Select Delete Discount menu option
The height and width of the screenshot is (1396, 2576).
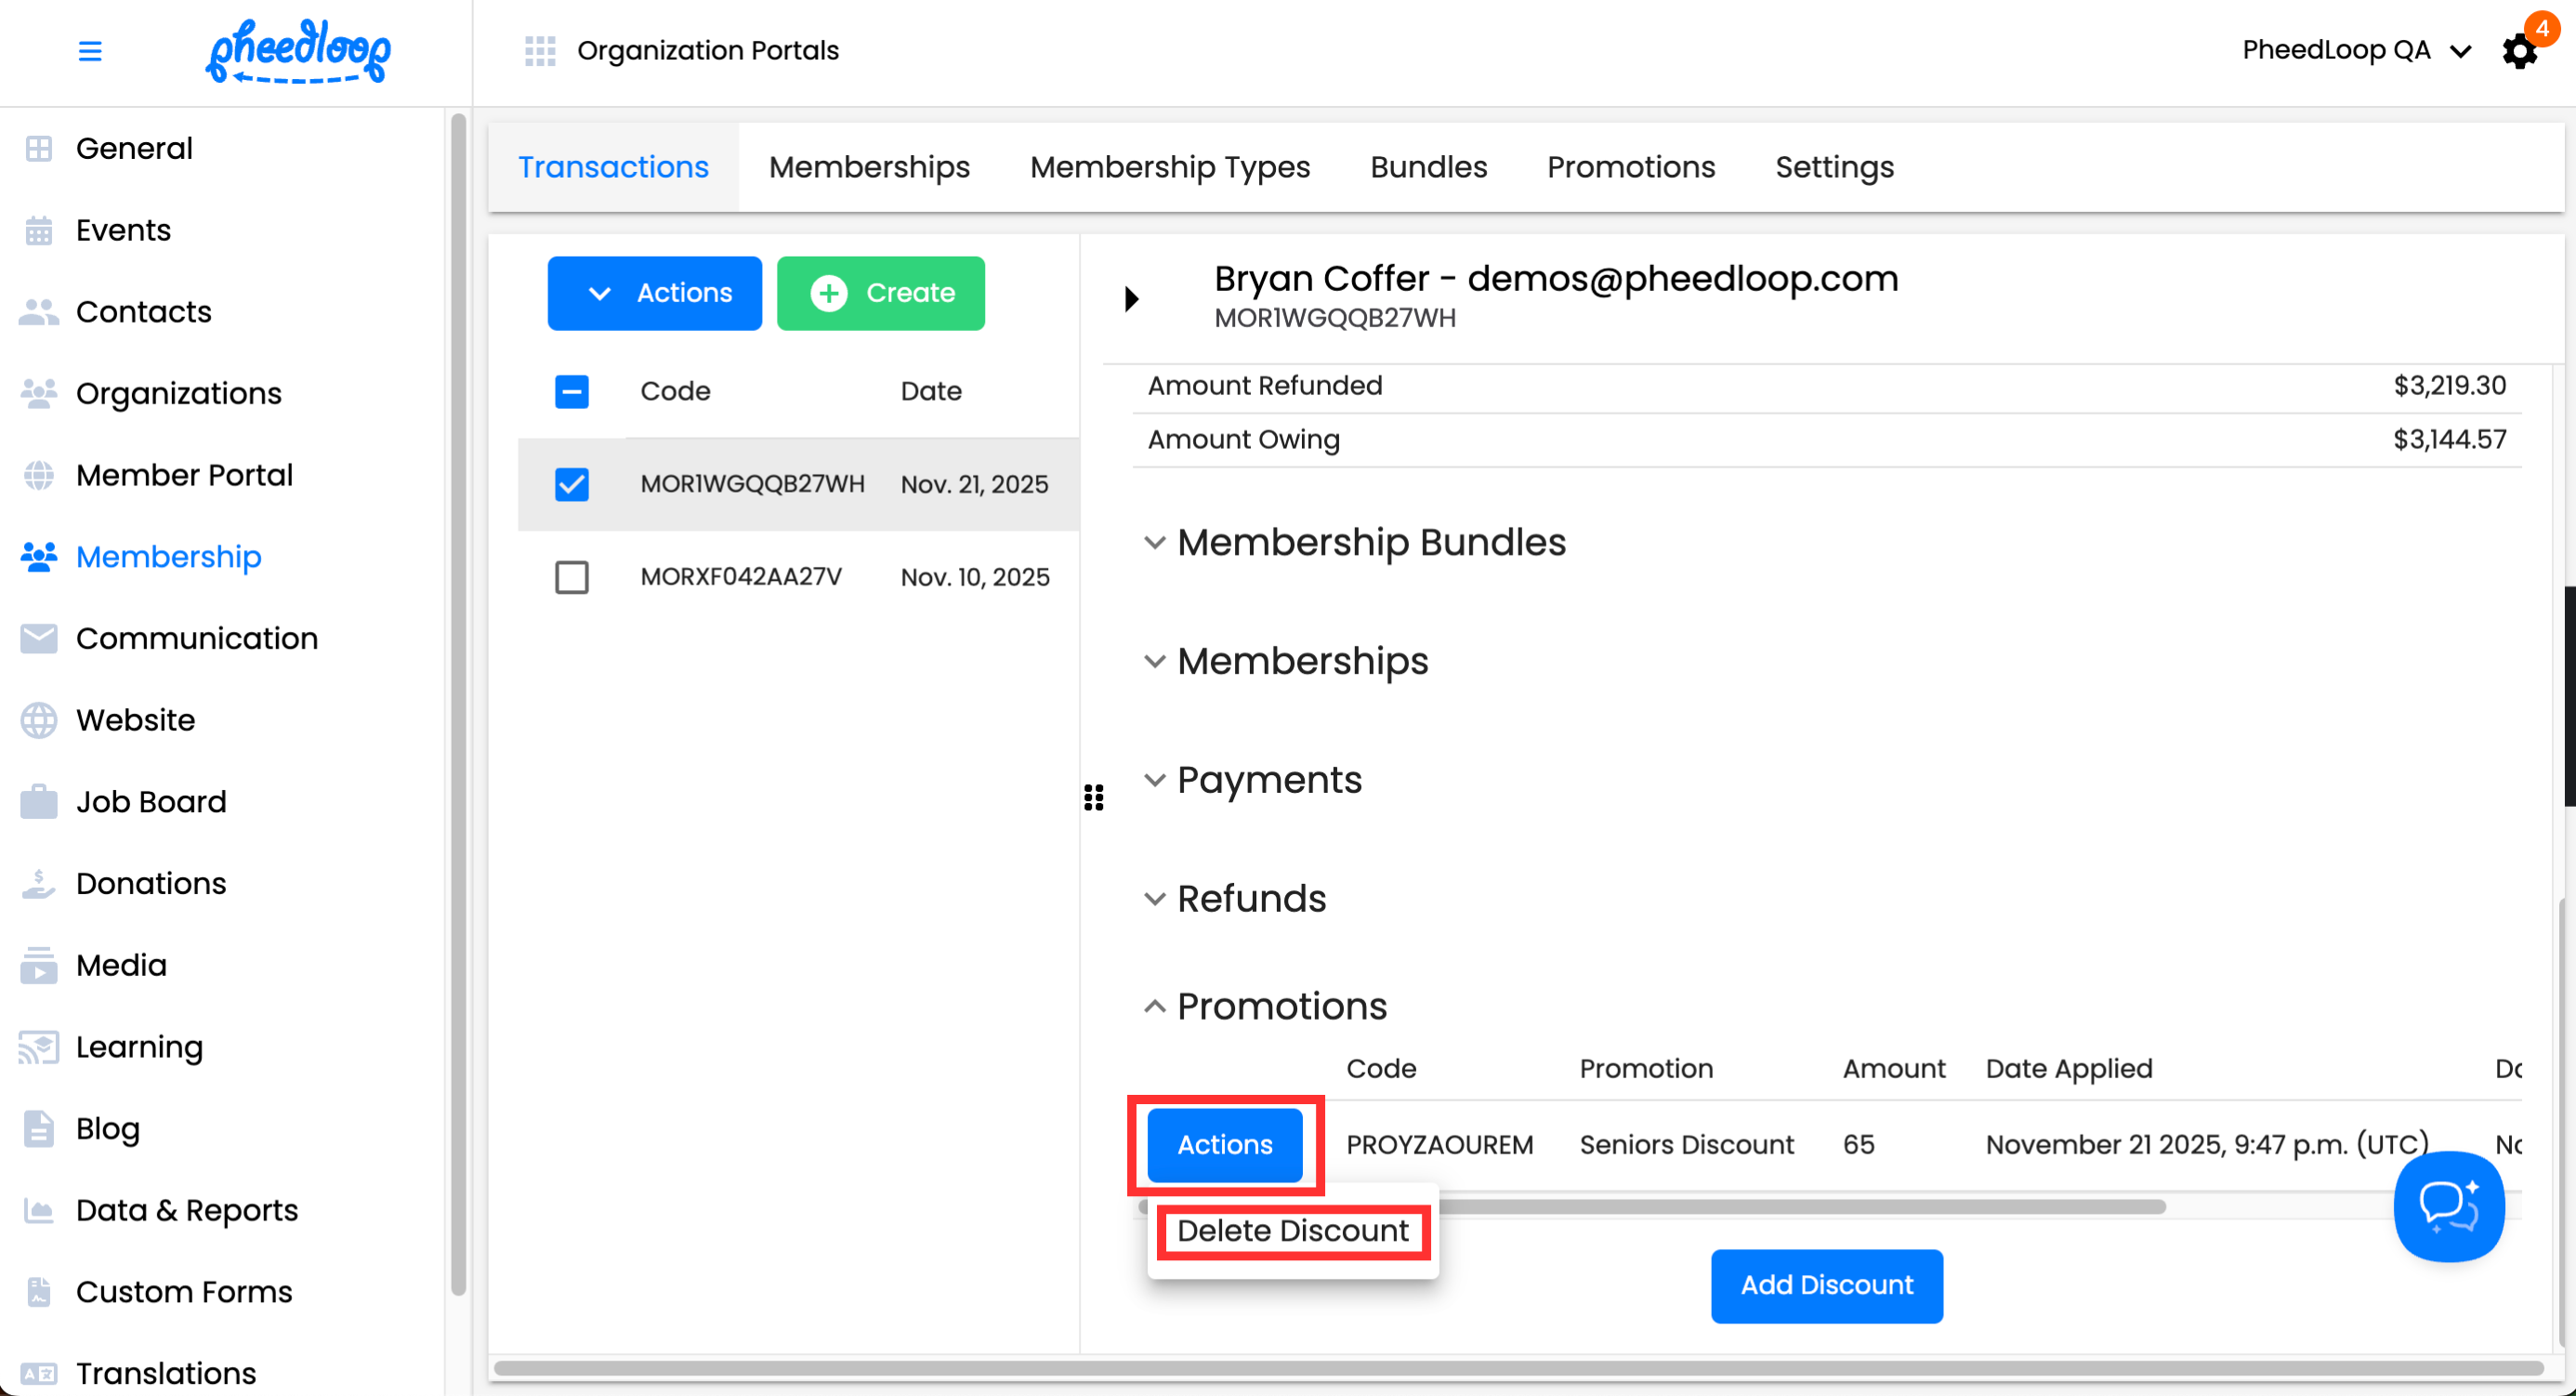[x=1292, y=1230]
